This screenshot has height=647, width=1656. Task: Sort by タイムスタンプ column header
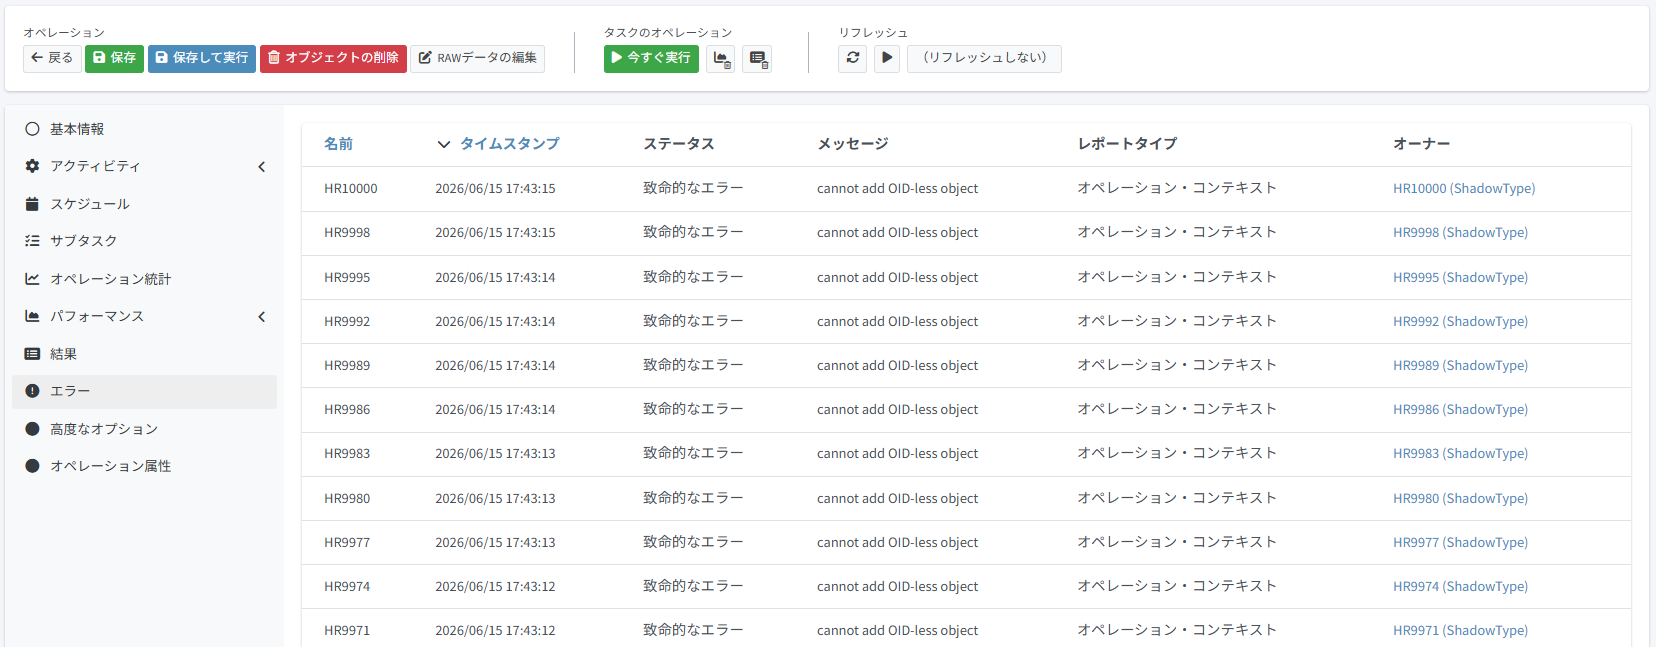tap(509, 144)
